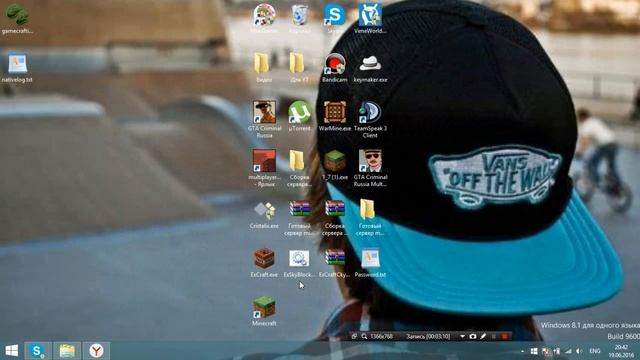Select the keymaker.exe hat icon
This screenshot has height=360, width=640.
(370, 64)
